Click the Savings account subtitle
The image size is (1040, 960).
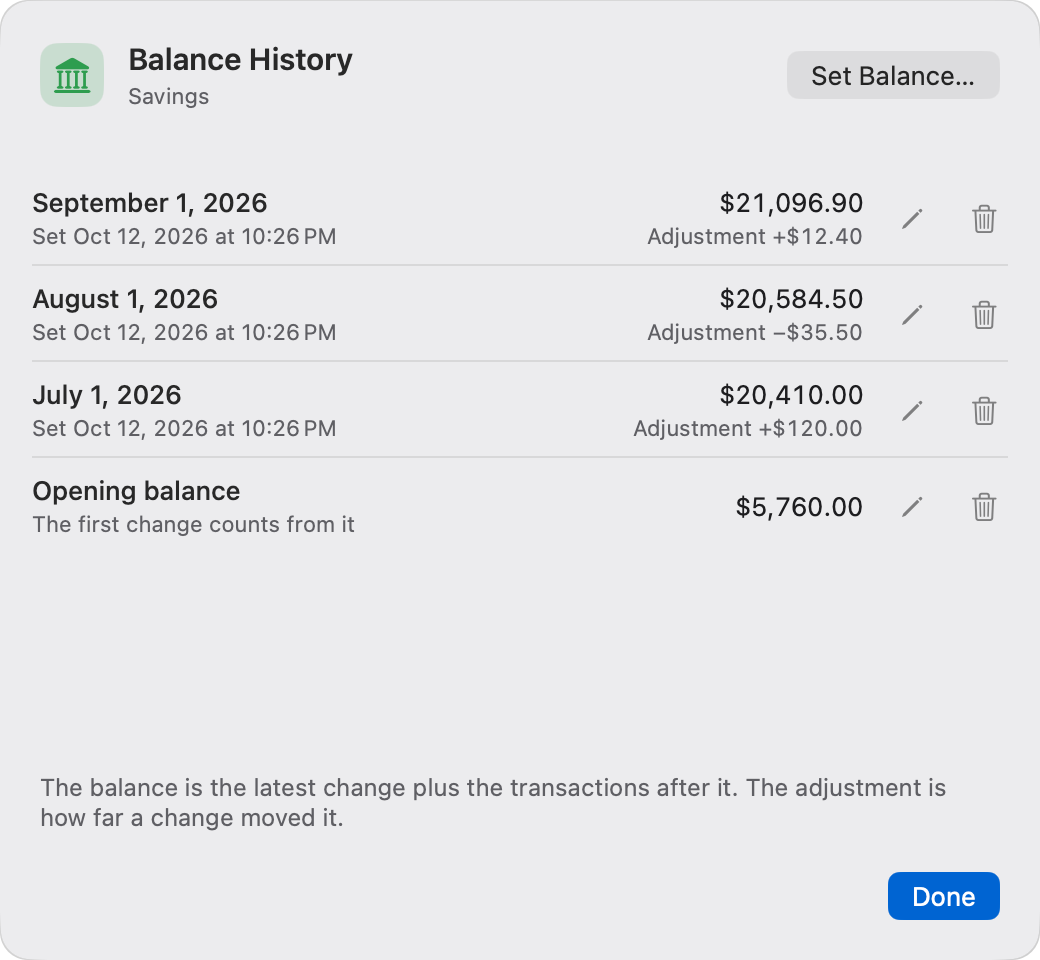[168, 97]
